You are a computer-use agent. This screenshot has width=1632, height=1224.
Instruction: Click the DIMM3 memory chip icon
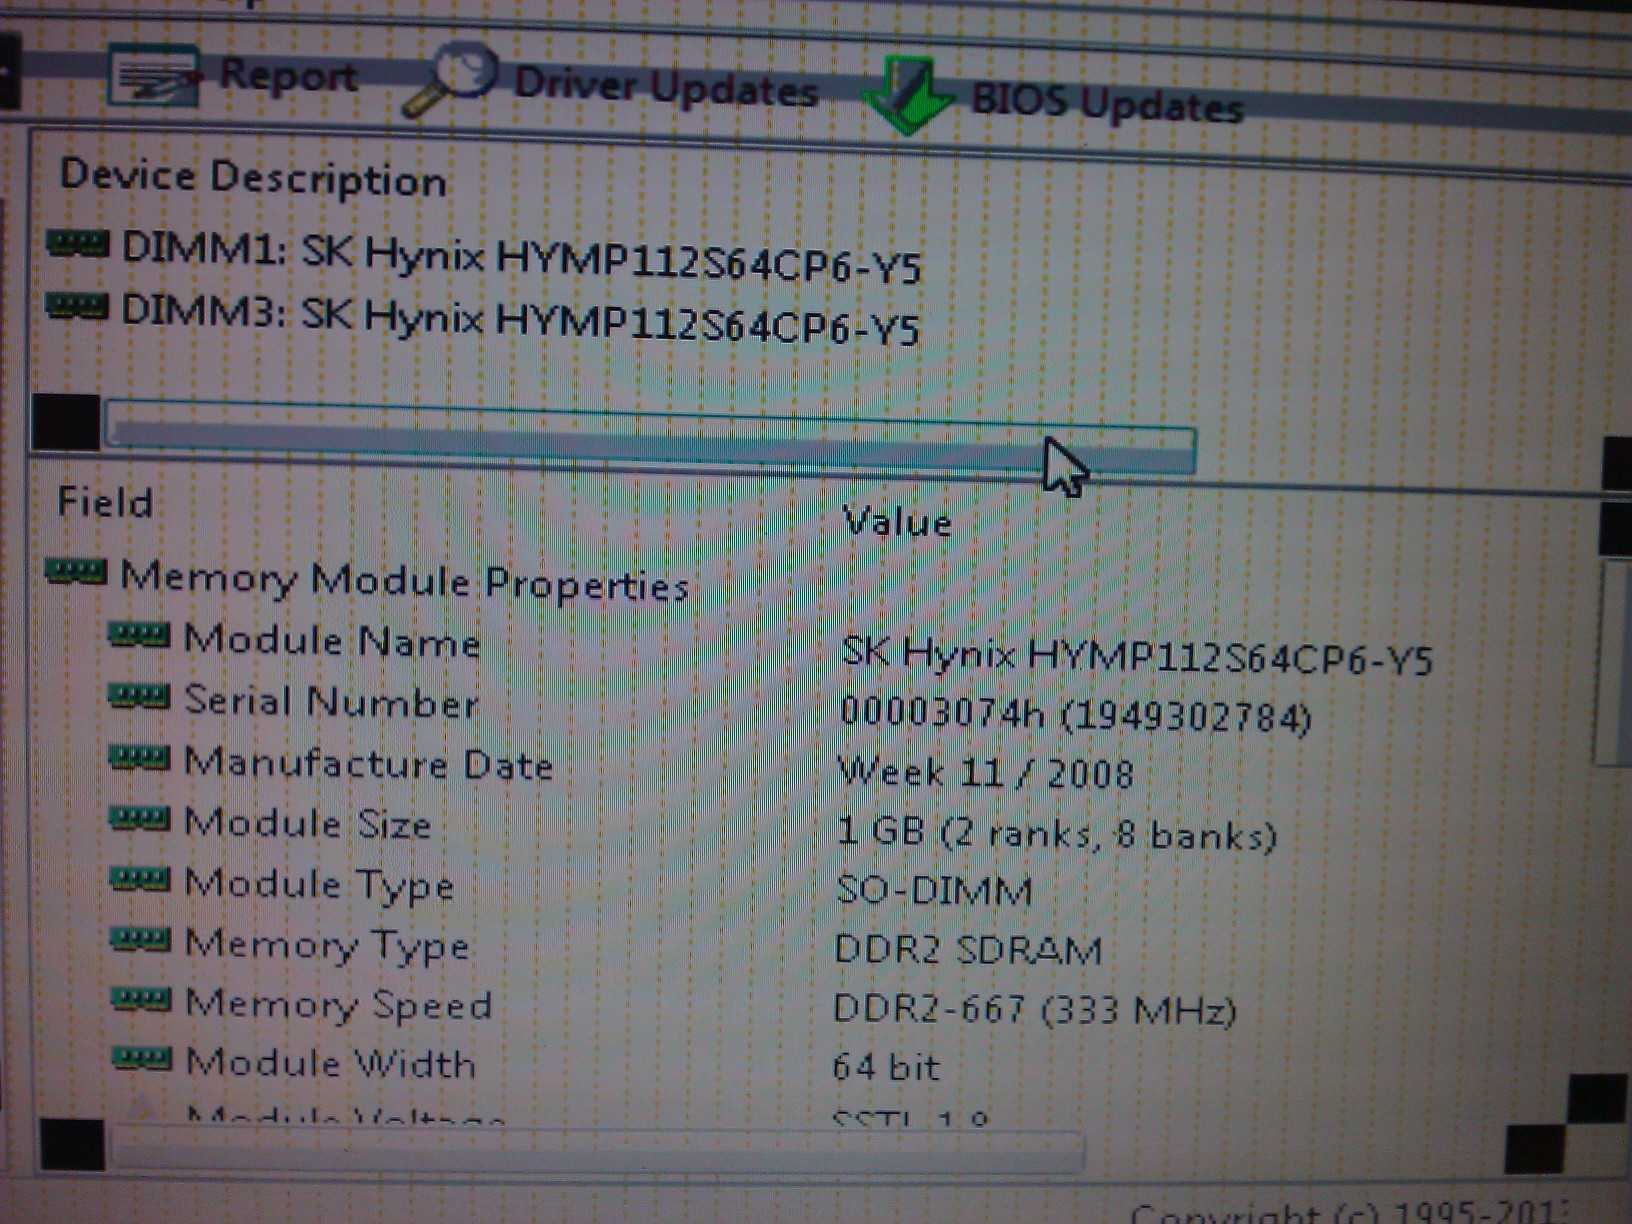77,306
